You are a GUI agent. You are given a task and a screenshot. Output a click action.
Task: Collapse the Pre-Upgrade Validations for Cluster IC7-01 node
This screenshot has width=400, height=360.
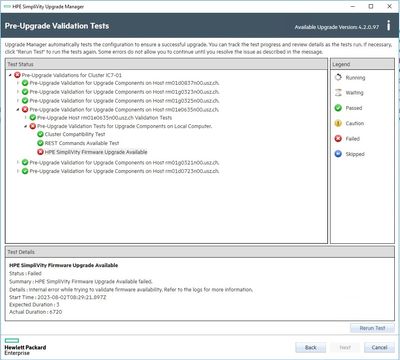coord(10,75)
